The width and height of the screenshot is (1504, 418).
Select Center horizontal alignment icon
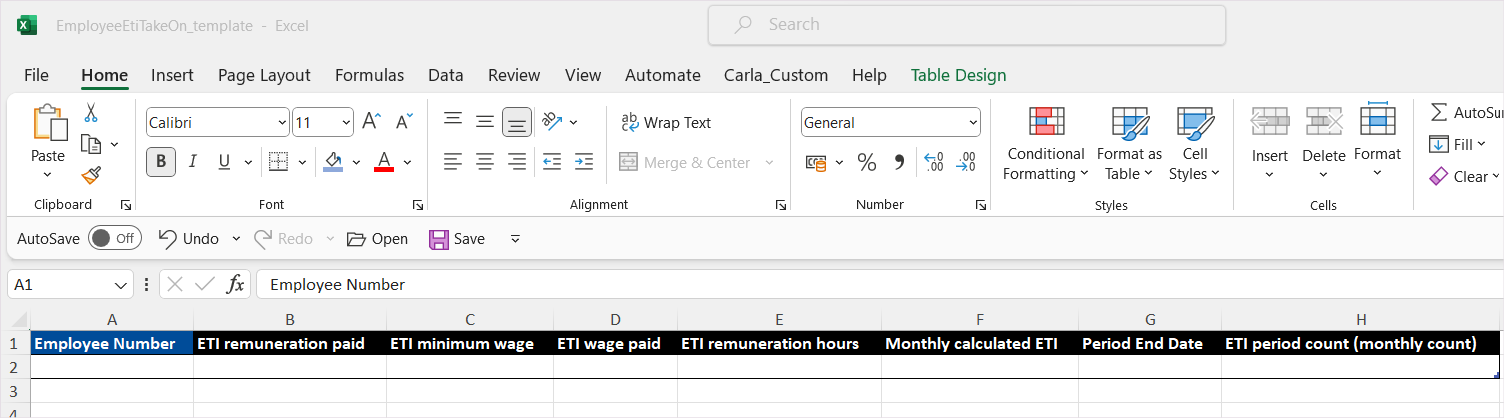click(485, 161)
